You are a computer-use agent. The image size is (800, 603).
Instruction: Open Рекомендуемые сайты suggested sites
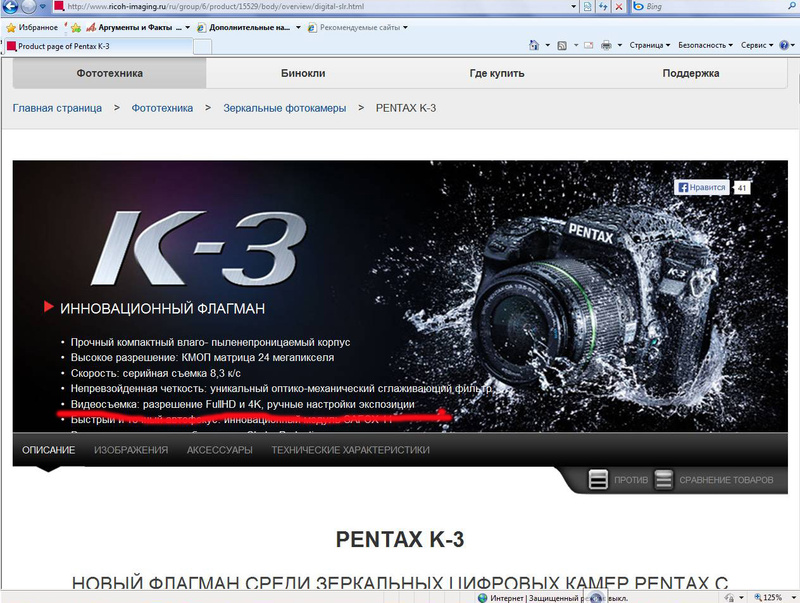pyautogui.click(x=354, y=28)
